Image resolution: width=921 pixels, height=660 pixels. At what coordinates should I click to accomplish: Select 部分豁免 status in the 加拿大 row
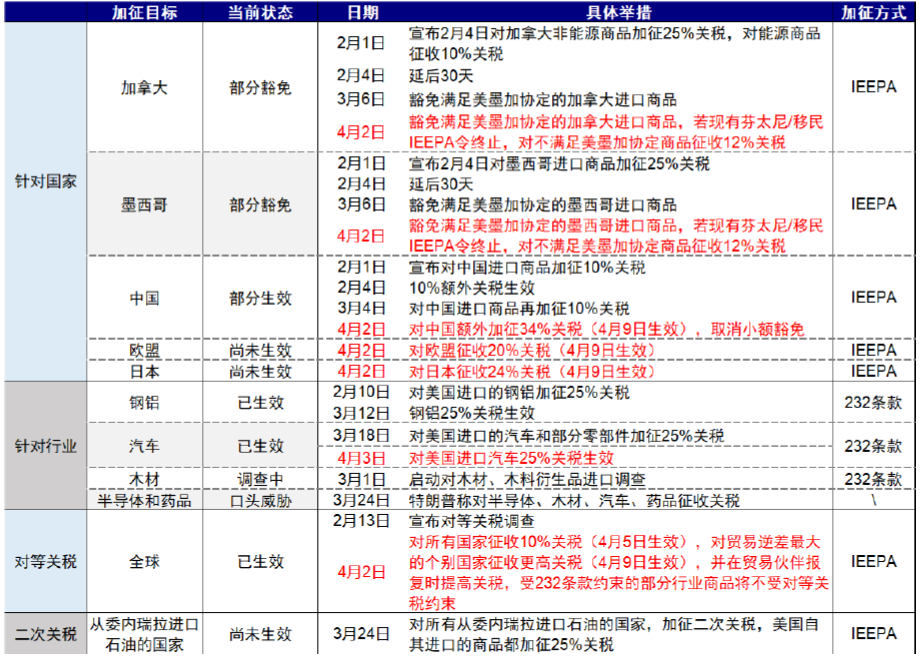click(260, 87)
